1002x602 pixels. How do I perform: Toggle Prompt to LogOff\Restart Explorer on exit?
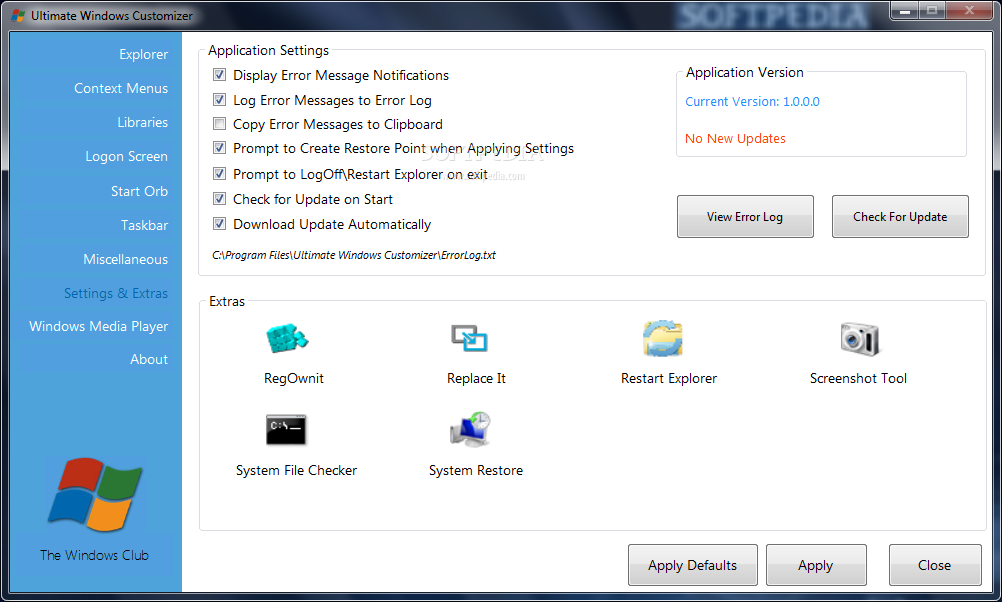click(x=219, y=173)
